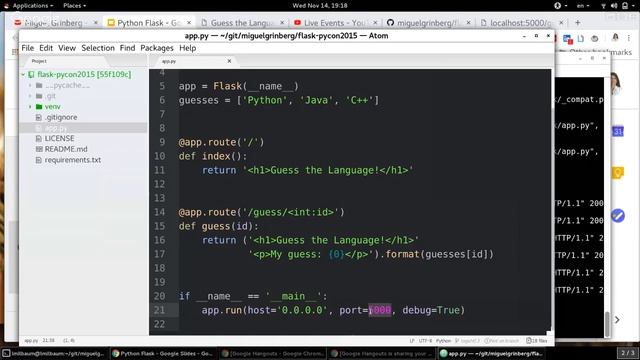The width and height of the screenshot is (640, 360).
Task: Open requirements.txt from the tree
Action: 73,160
